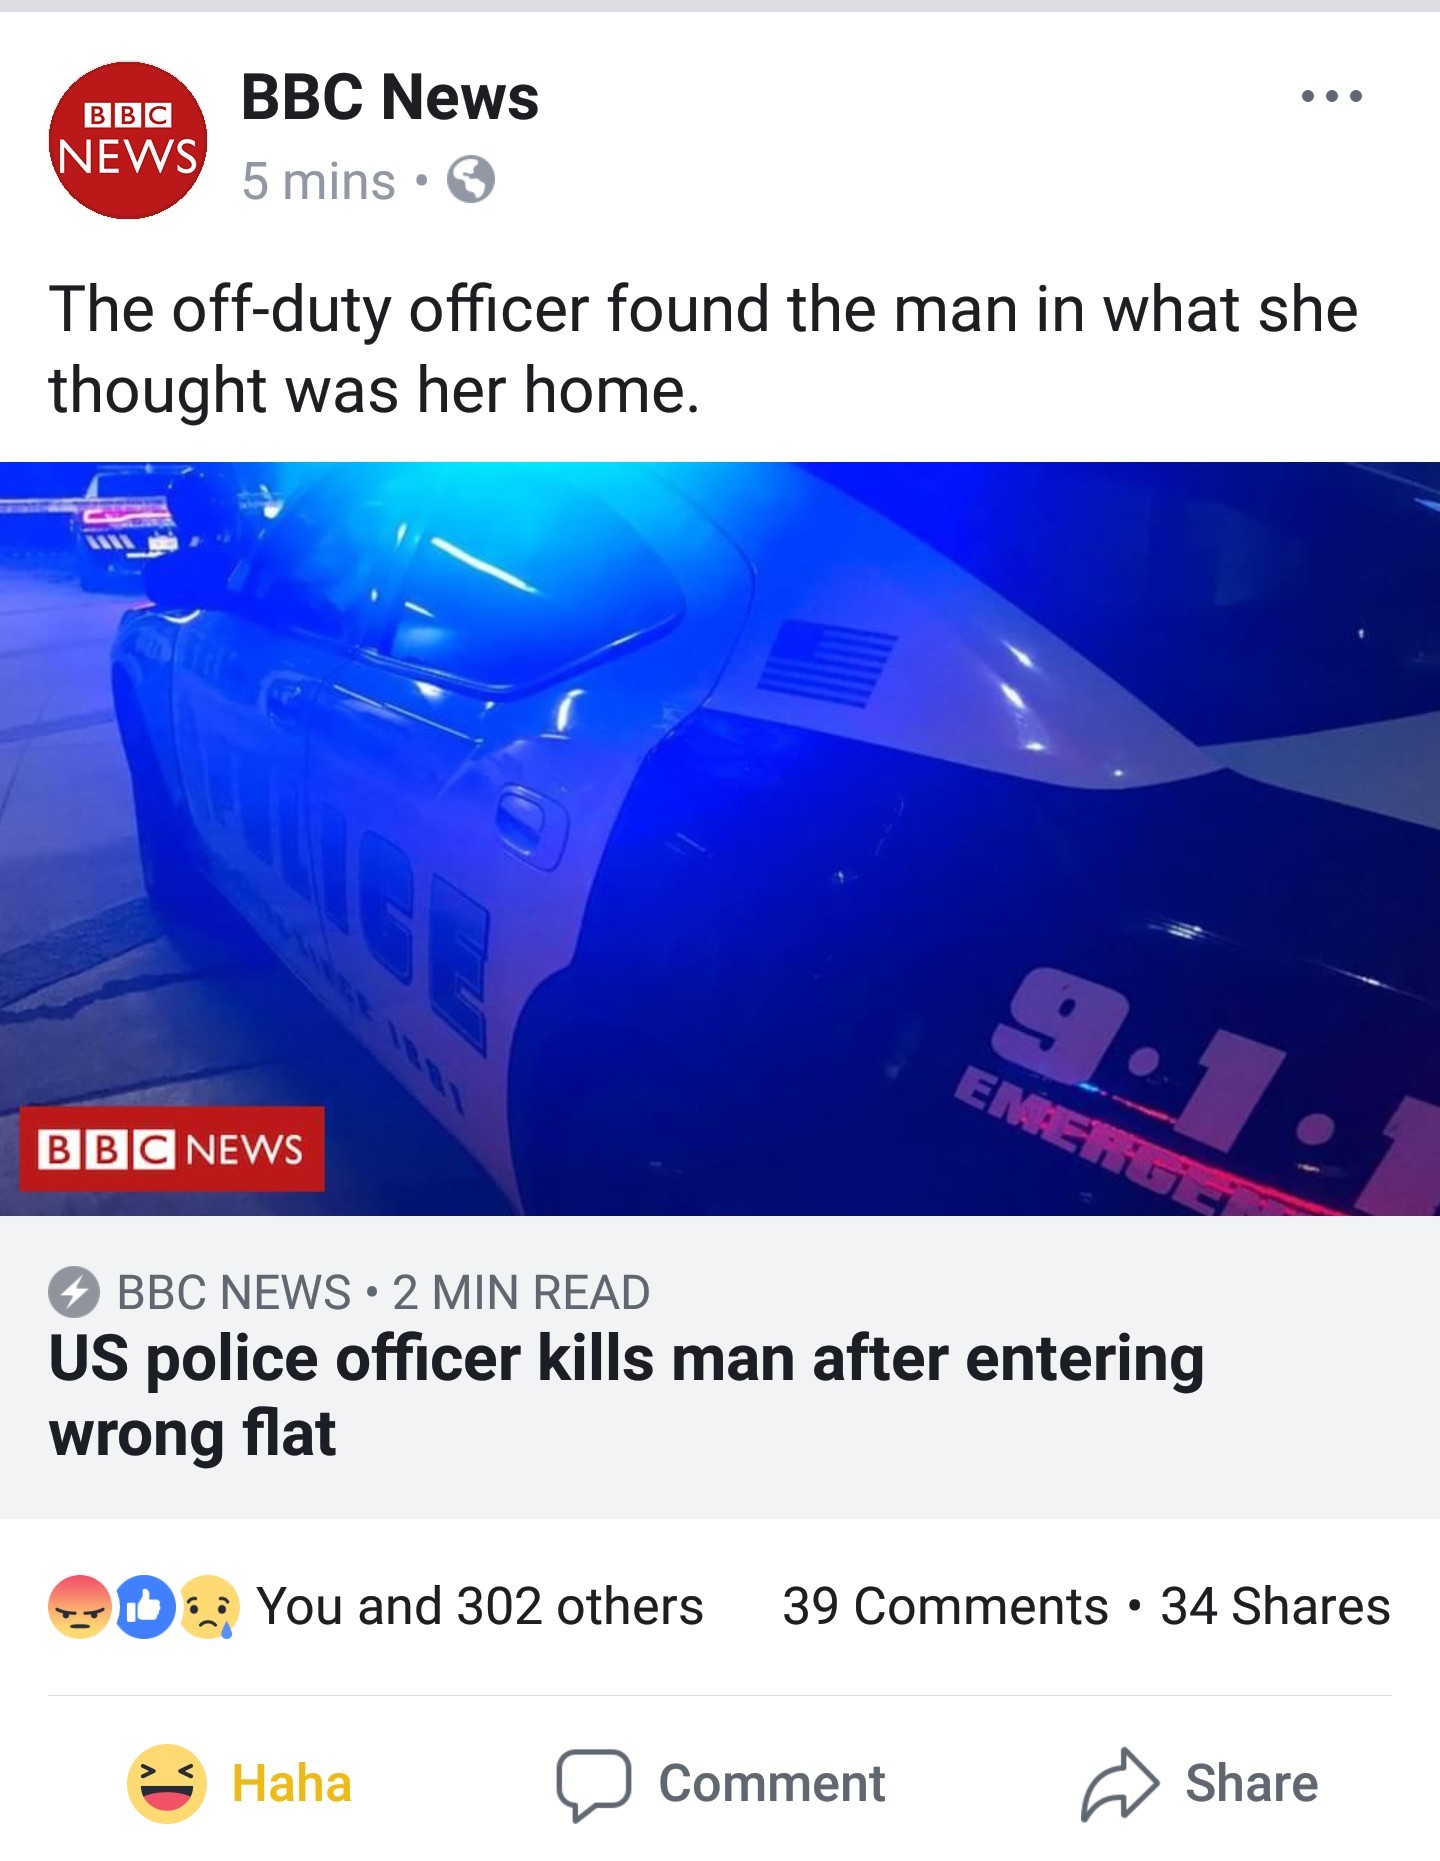Click the instant article lightning bolt icon

click(x=74, y=1292)
